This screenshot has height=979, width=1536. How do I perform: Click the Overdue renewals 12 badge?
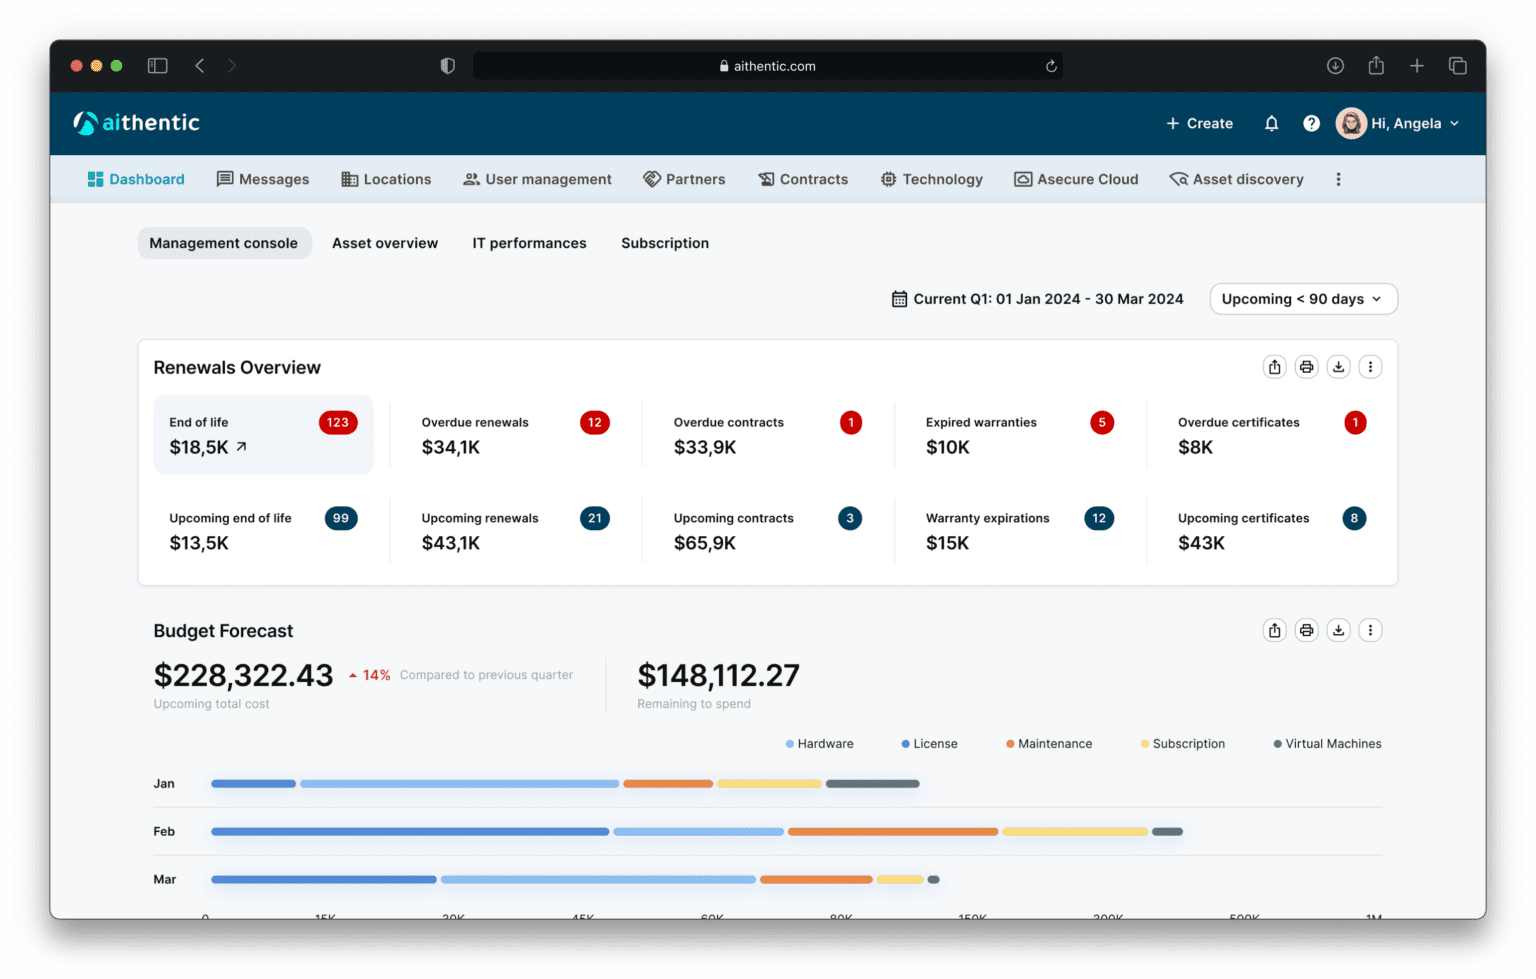pos(594,422)
